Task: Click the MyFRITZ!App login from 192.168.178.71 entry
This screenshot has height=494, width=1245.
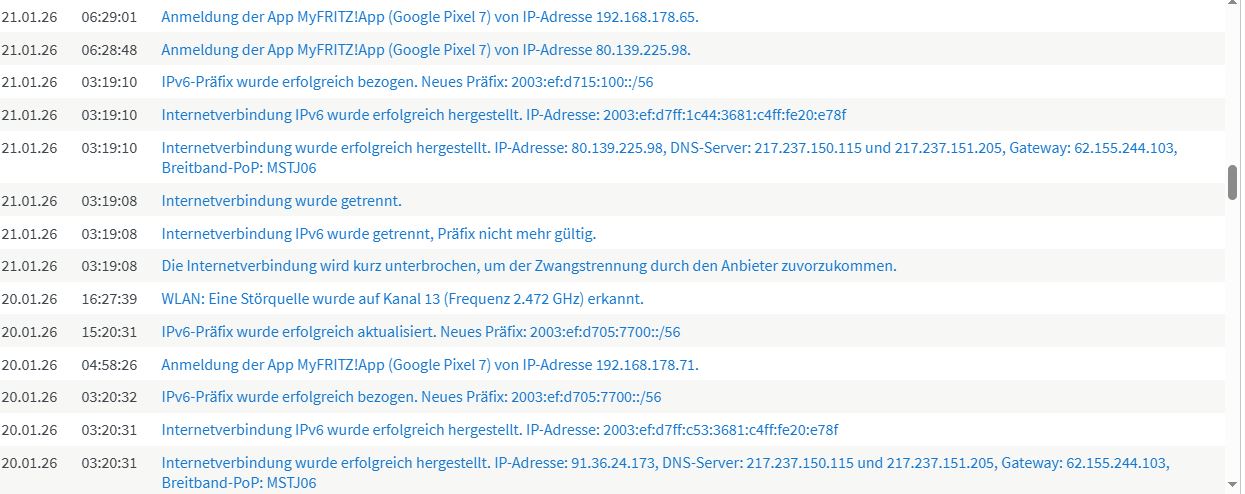Action: (430, 365)
